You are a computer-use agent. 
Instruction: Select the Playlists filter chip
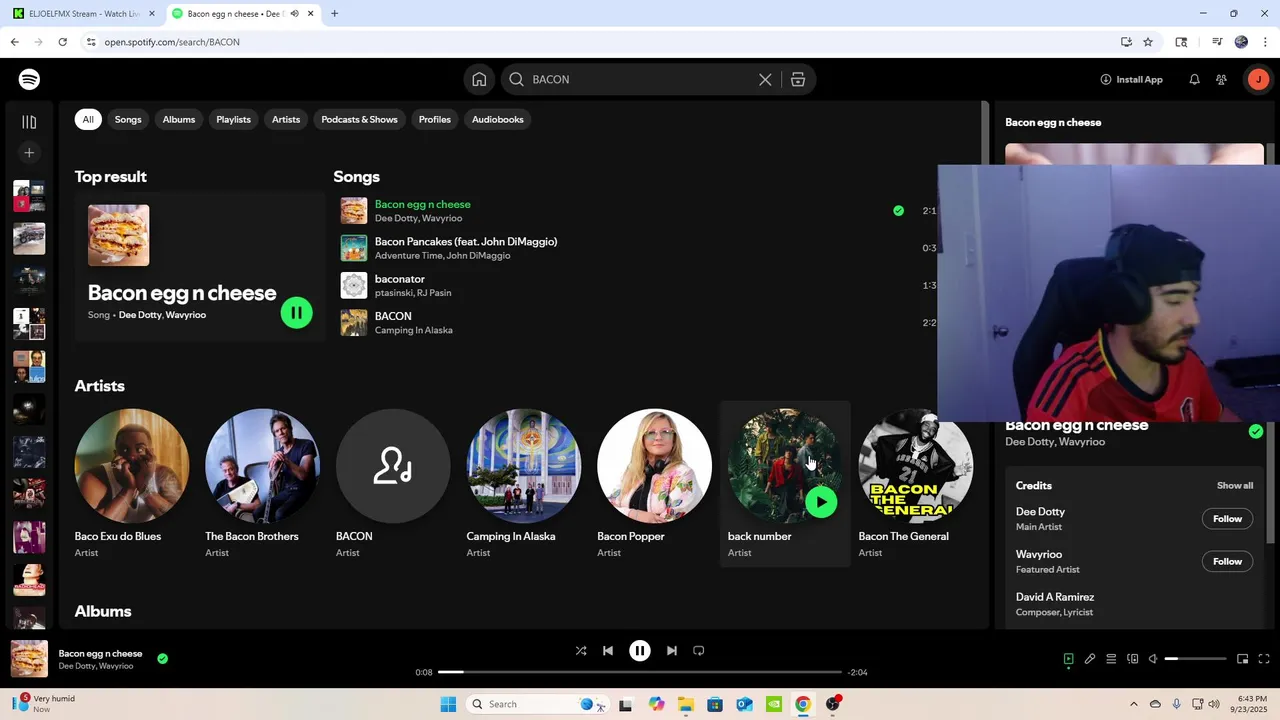(x=233, y=119)
